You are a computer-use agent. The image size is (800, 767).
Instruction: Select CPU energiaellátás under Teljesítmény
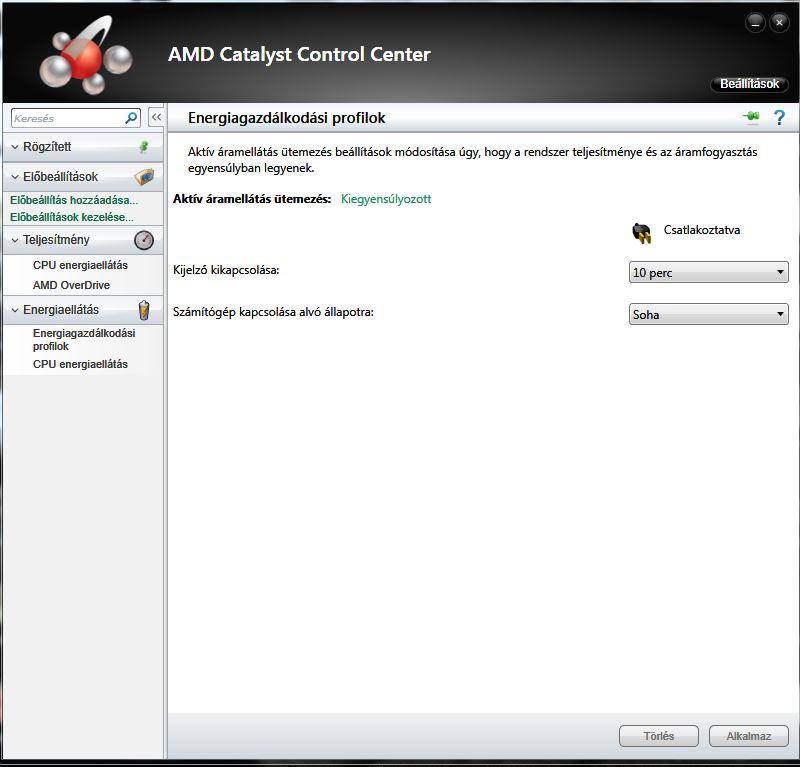coord(80,265)
